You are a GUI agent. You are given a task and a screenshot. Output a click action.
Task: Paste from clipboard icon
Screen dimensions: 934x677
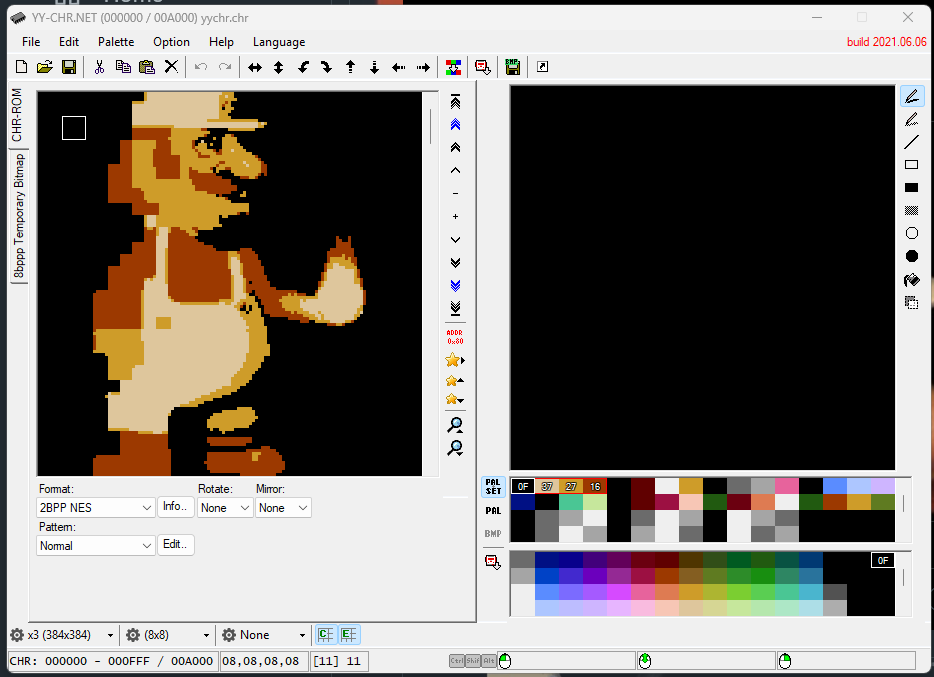147,67
